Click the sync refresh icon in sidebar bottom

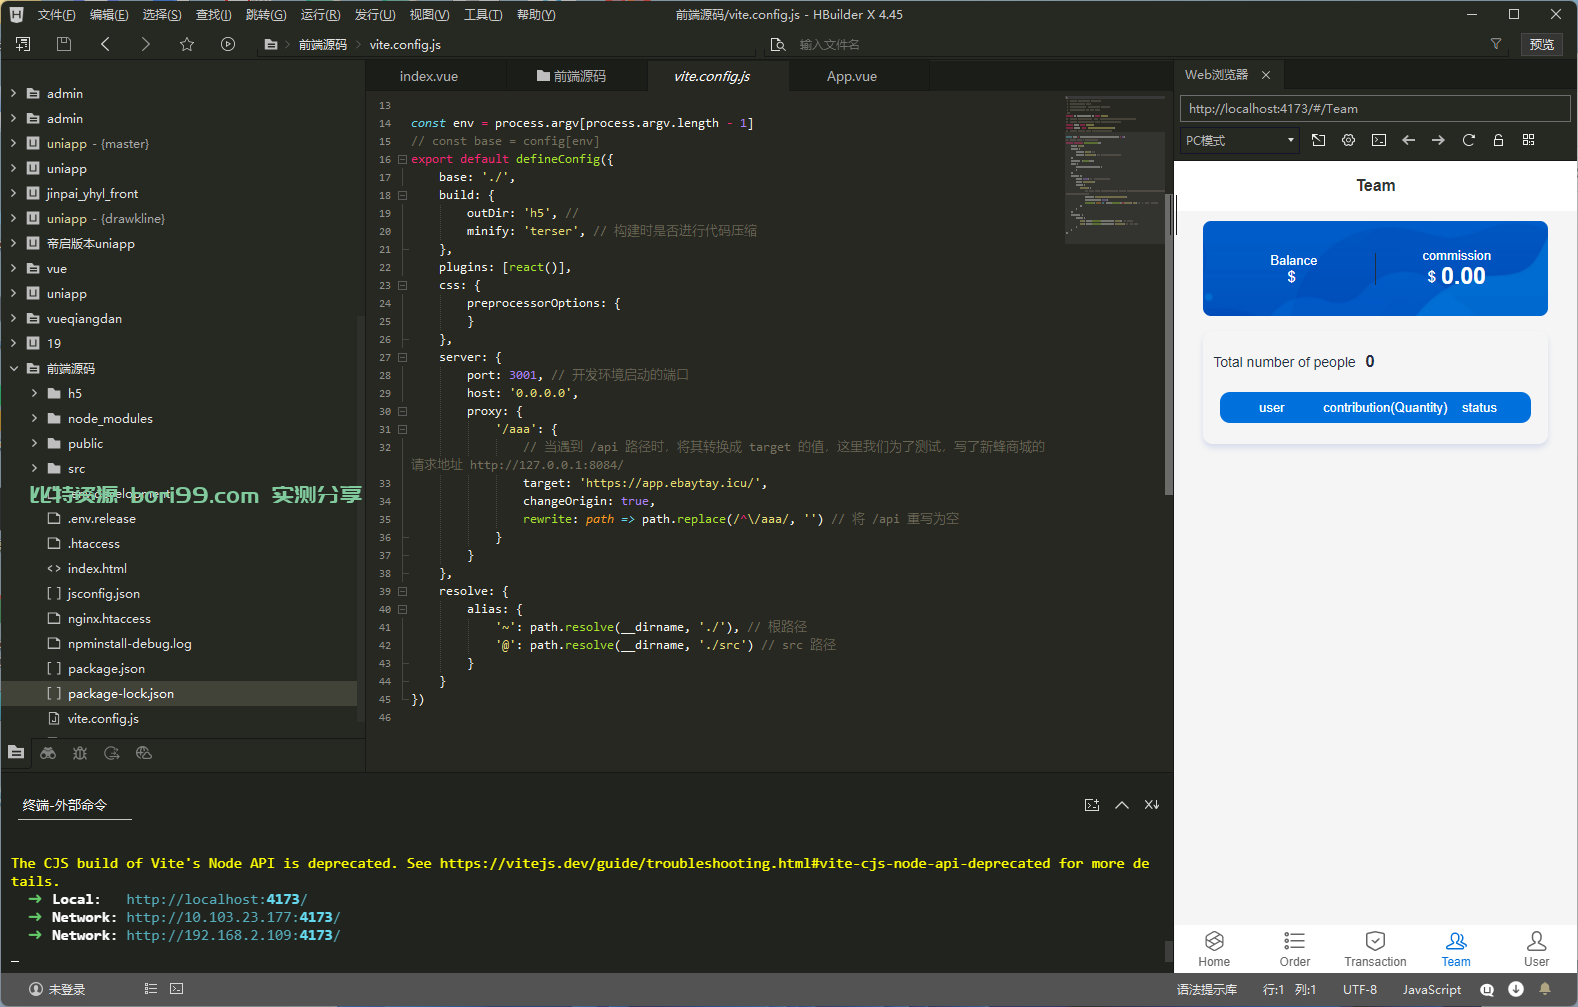112,753
